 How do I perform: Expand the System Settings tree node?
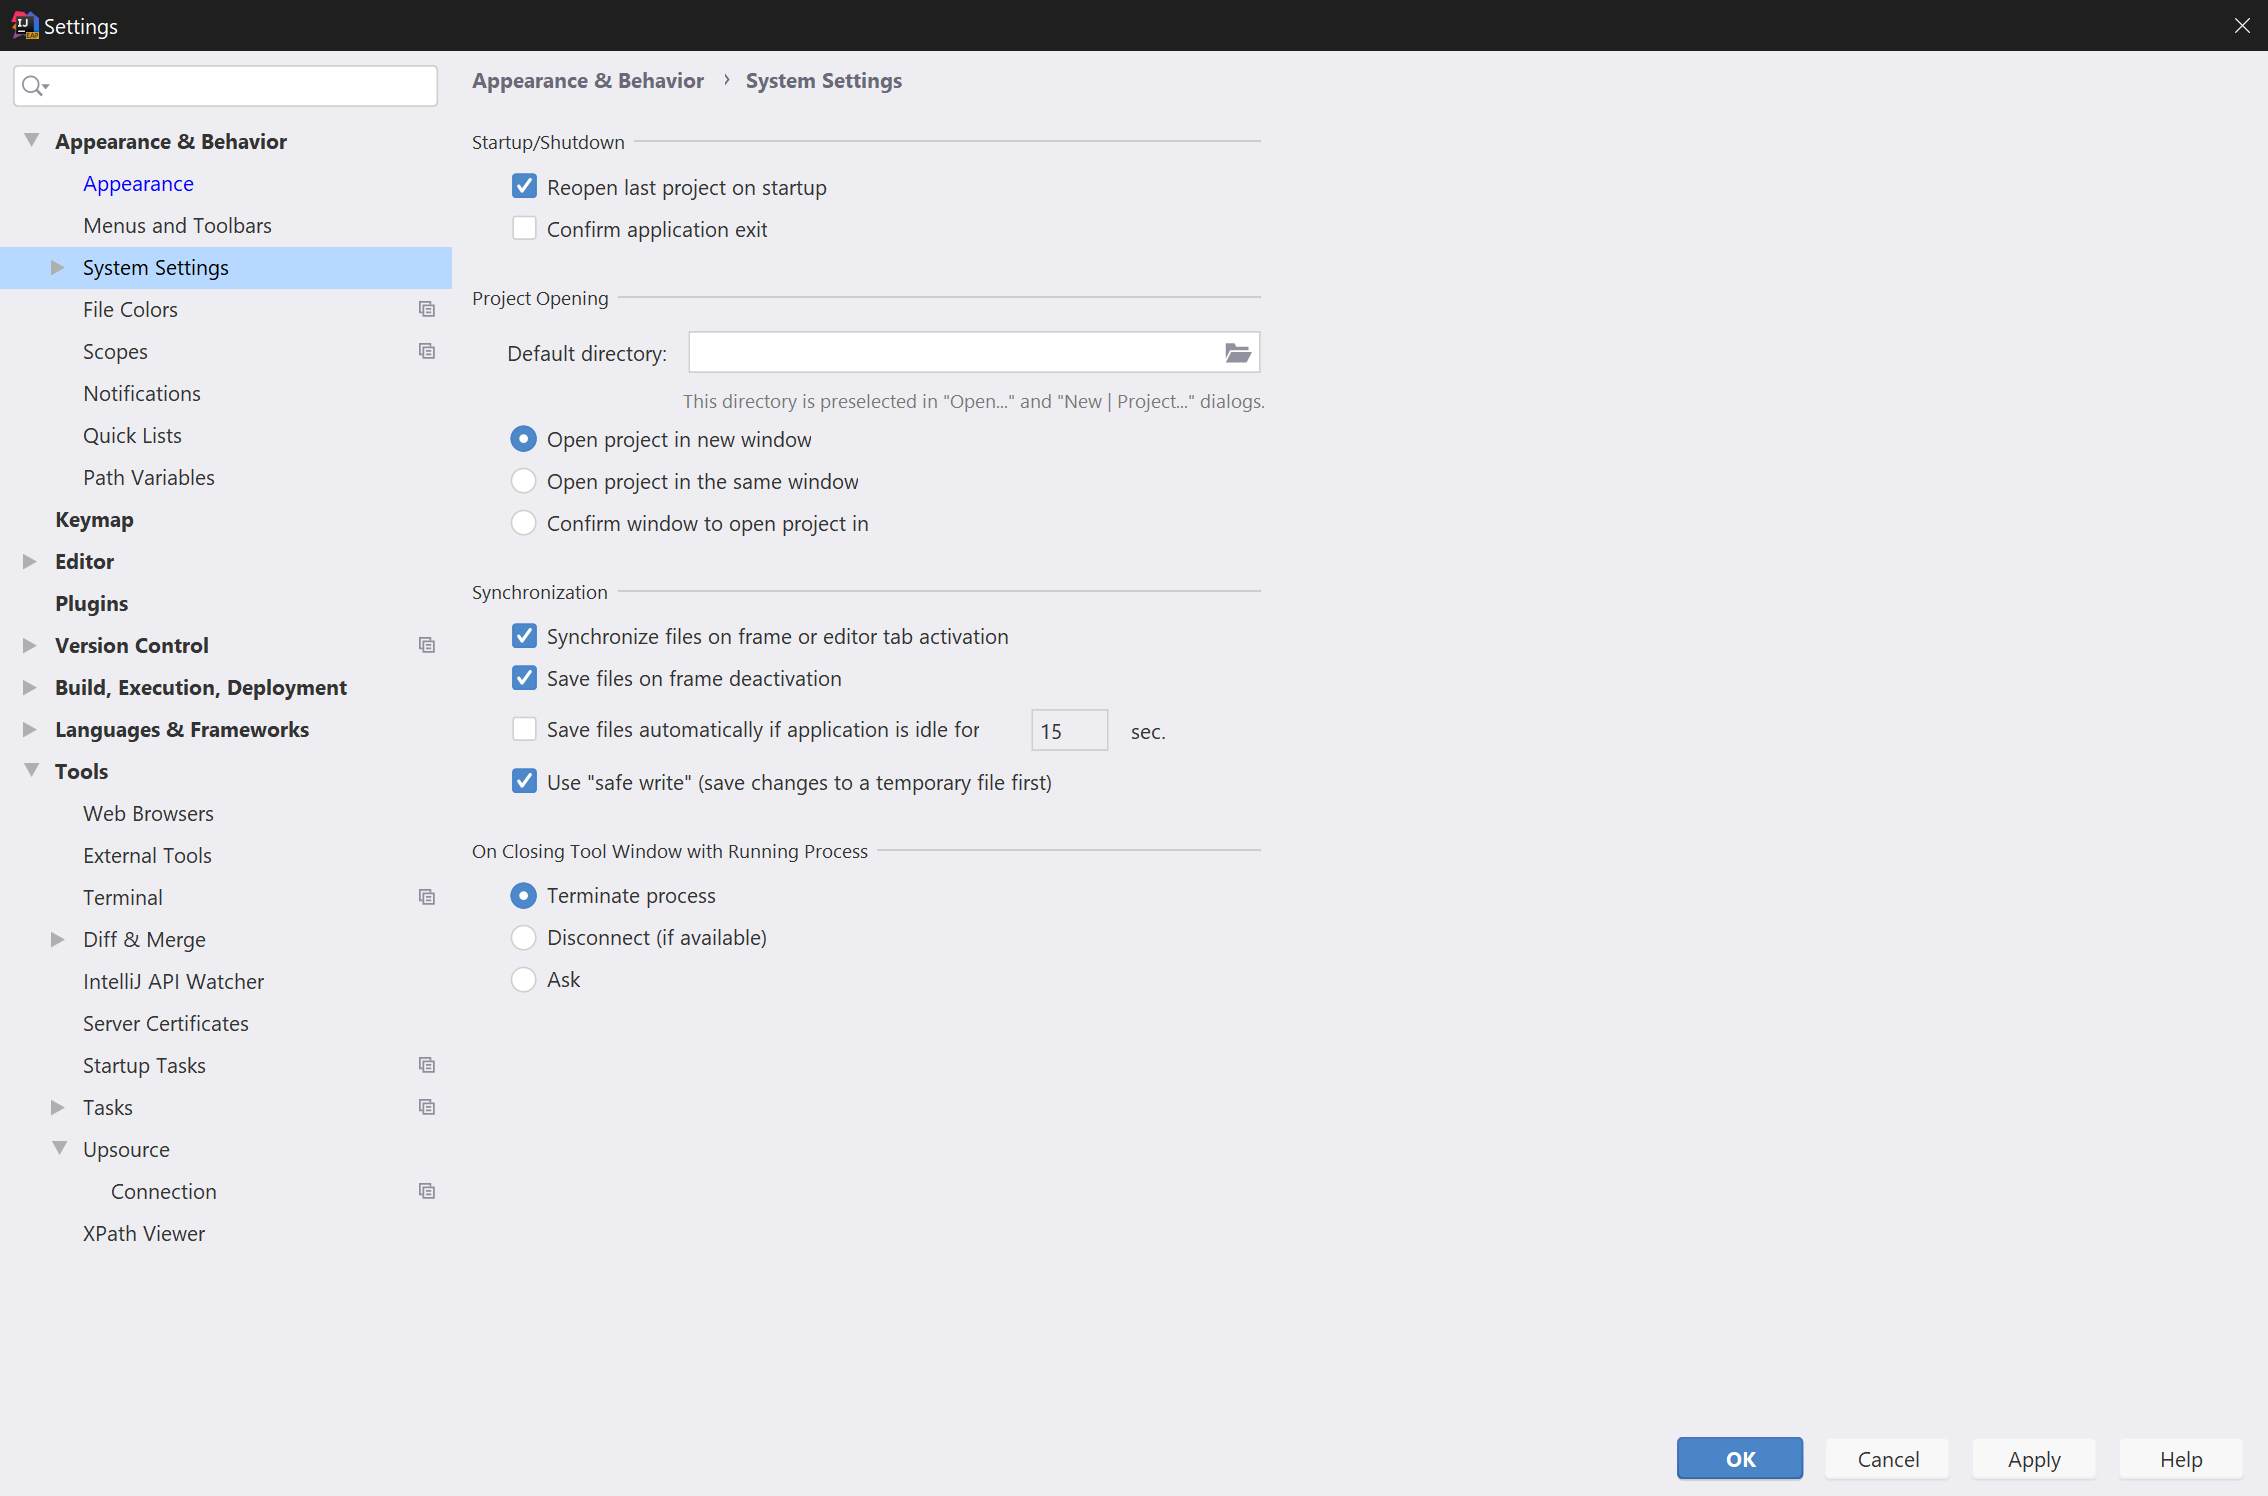tap(58, 268)
